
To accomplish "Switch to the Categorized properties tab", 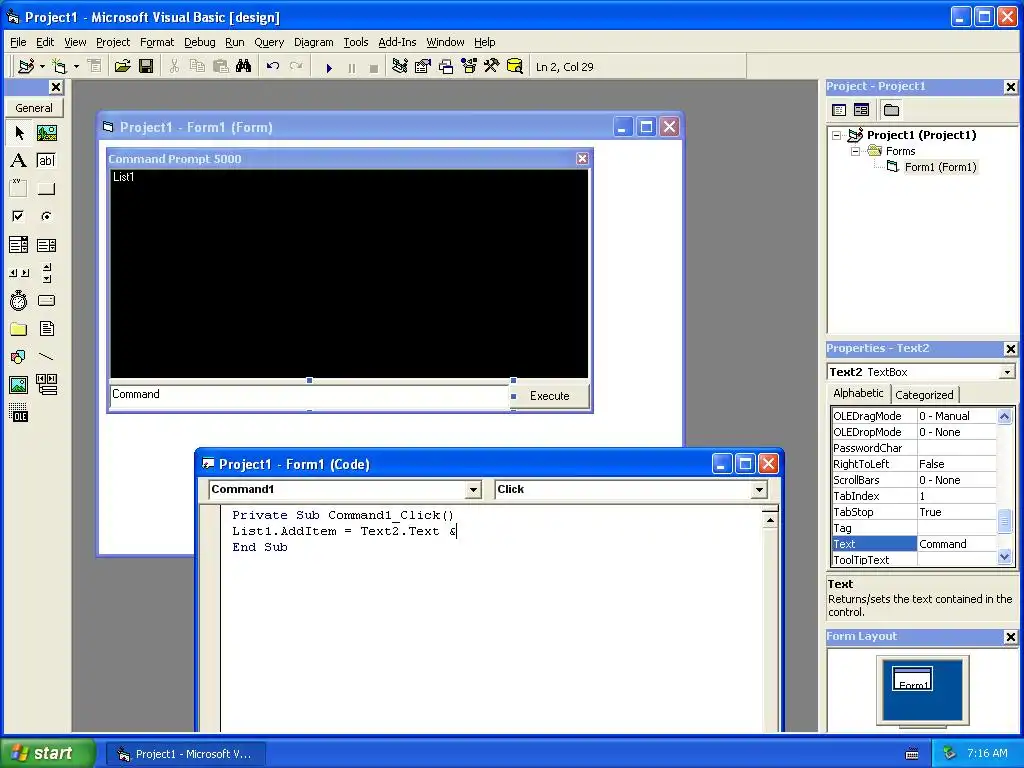I will 924,394.
